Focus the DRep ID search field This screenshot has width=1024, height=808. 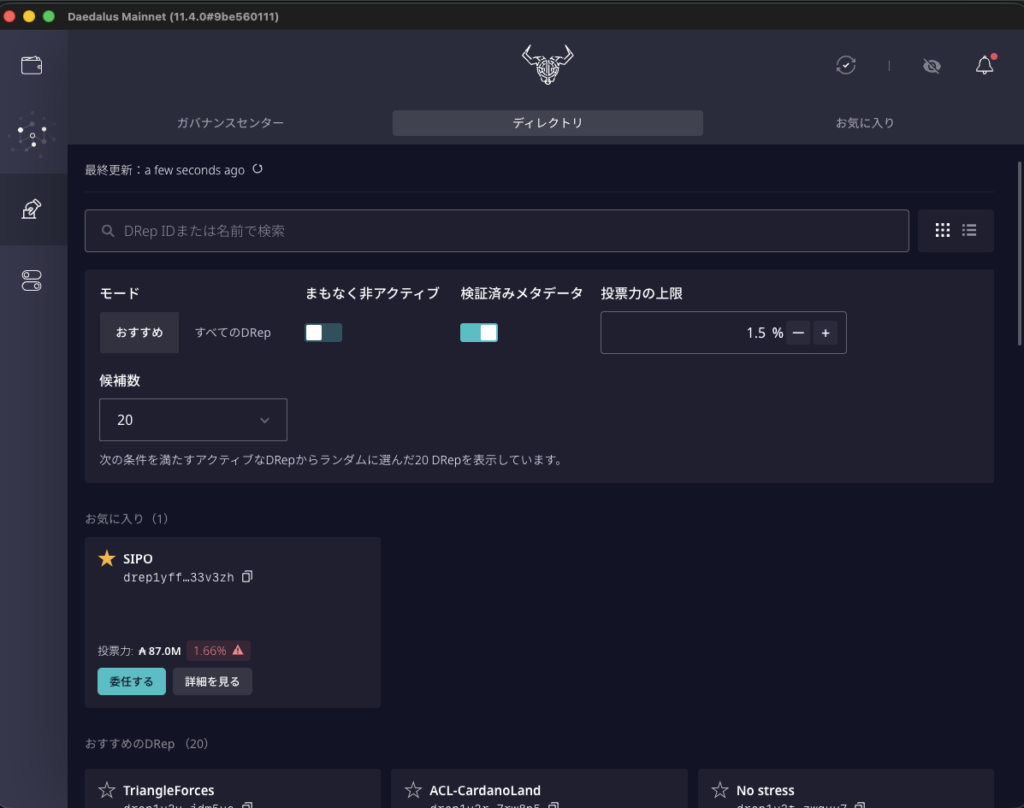tap(496, 231)
